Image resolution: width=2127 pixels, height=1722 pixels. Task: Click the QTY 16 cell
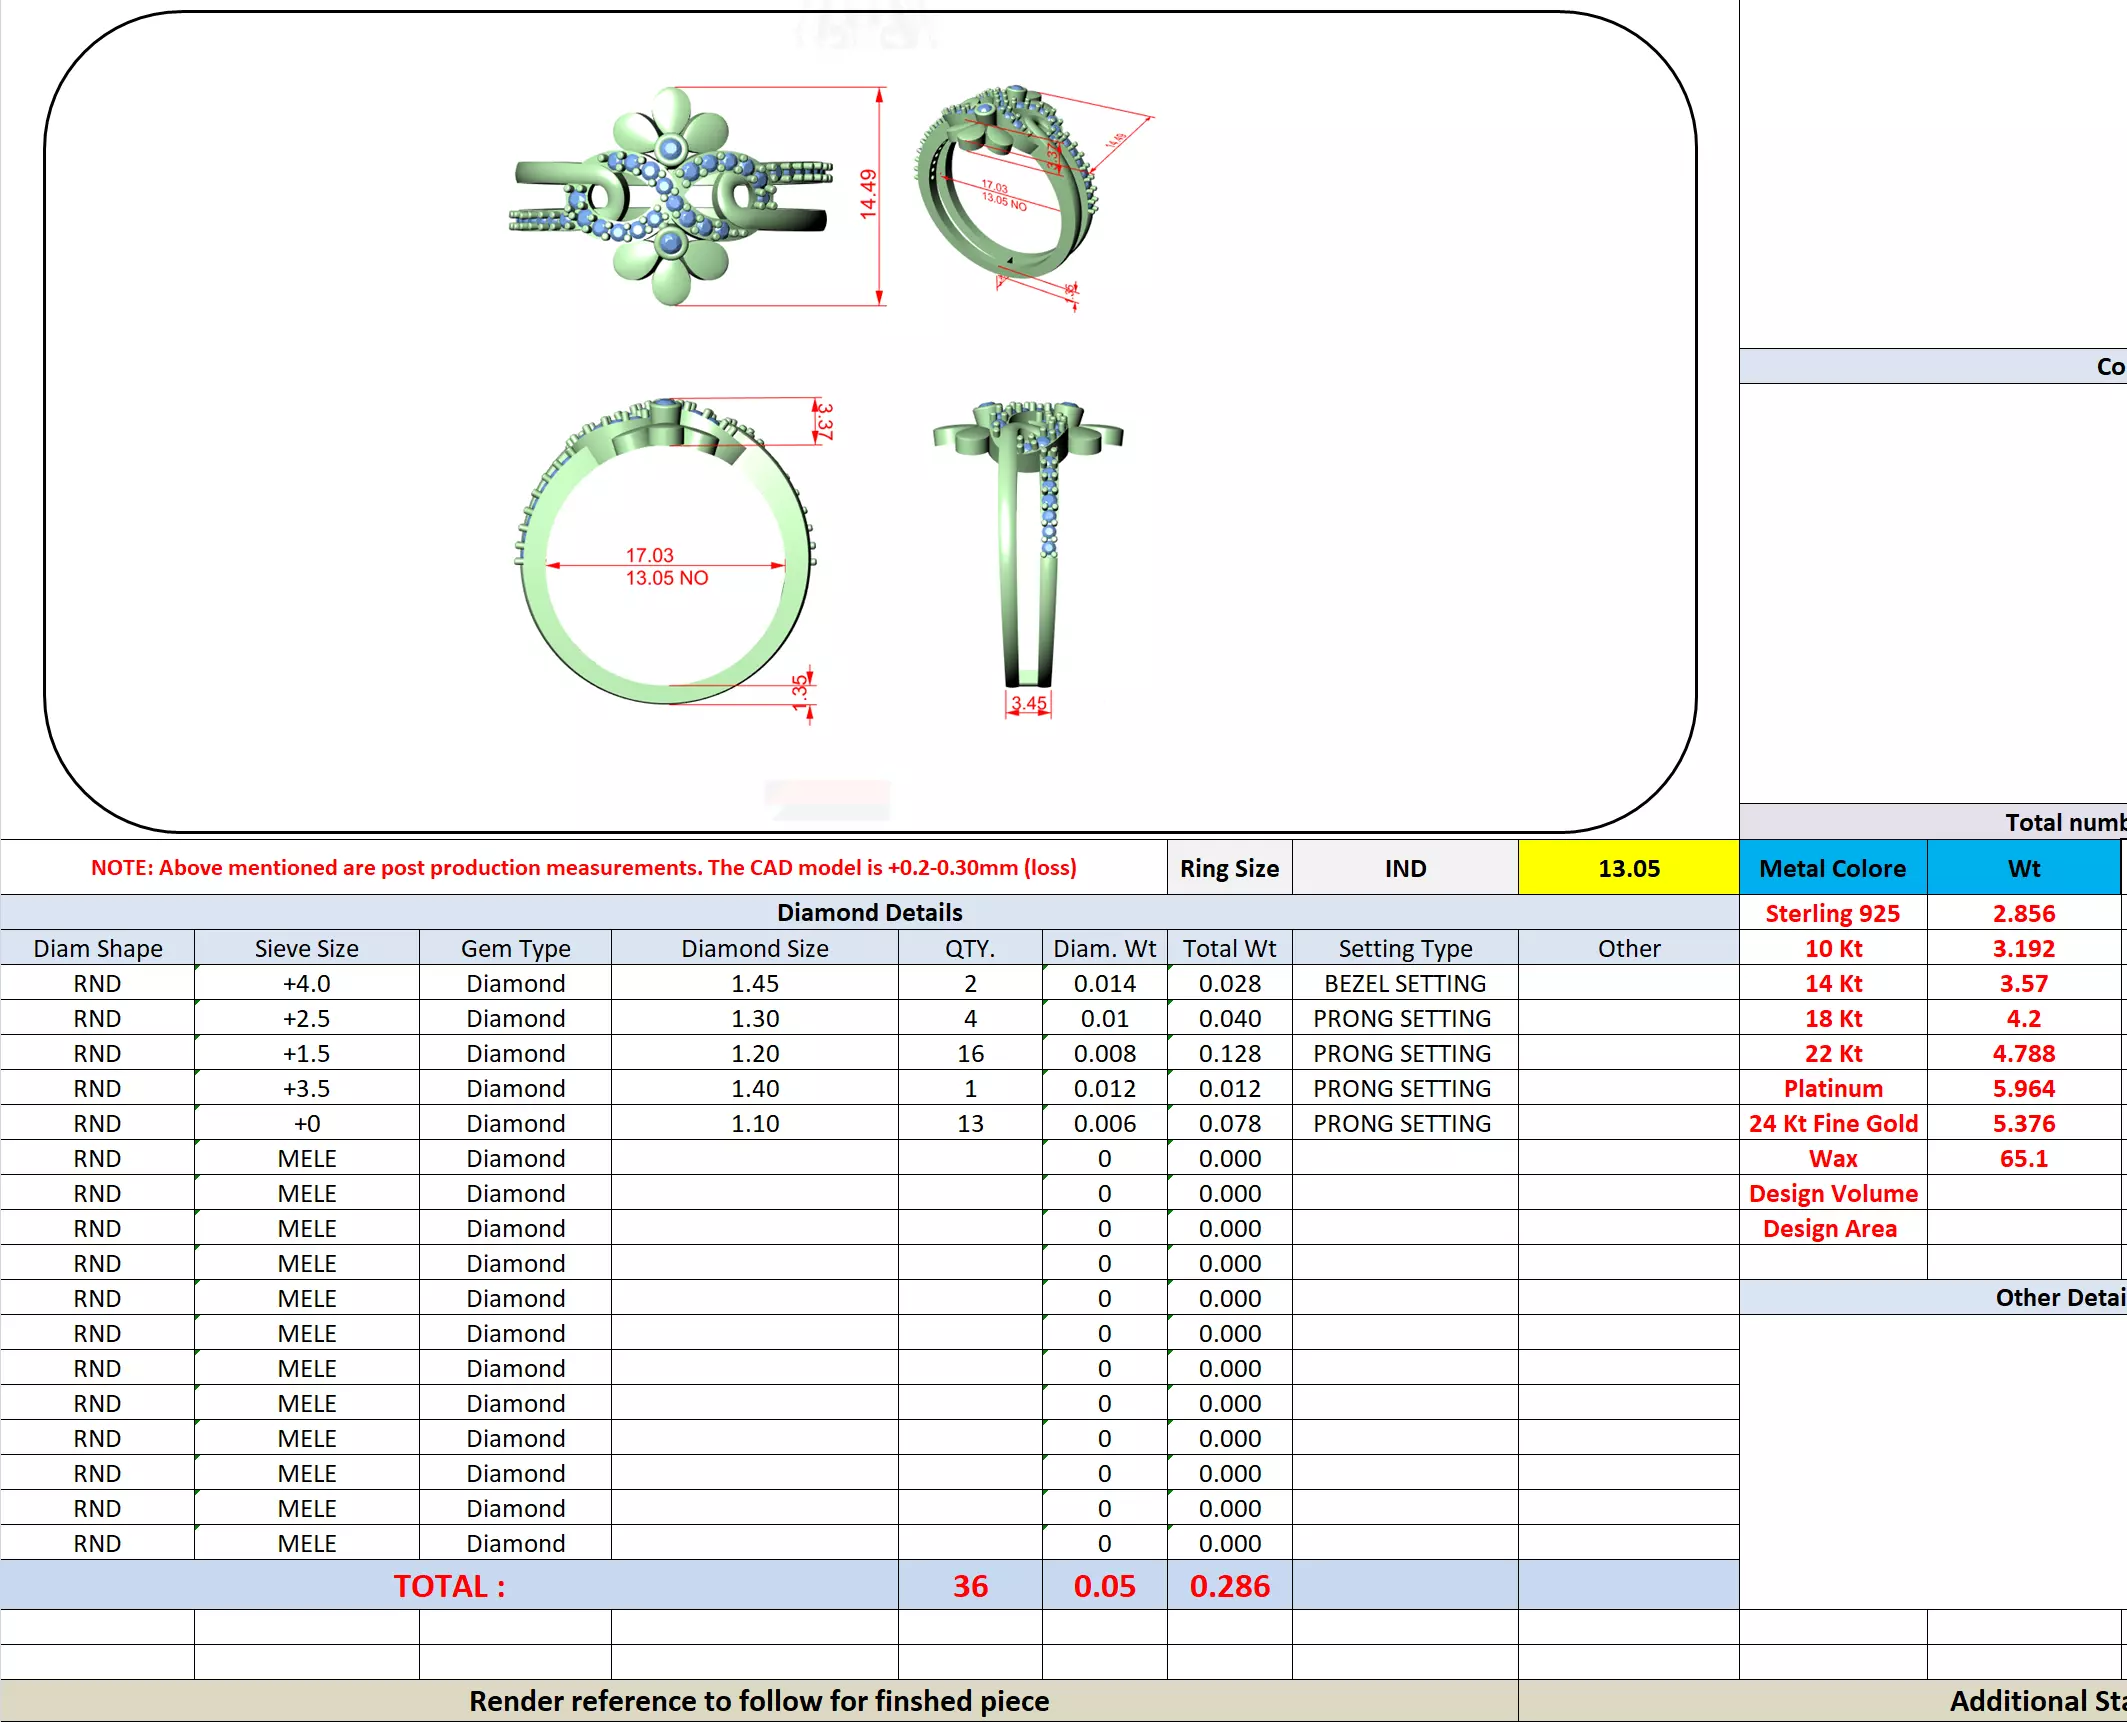pos(969,1053)
